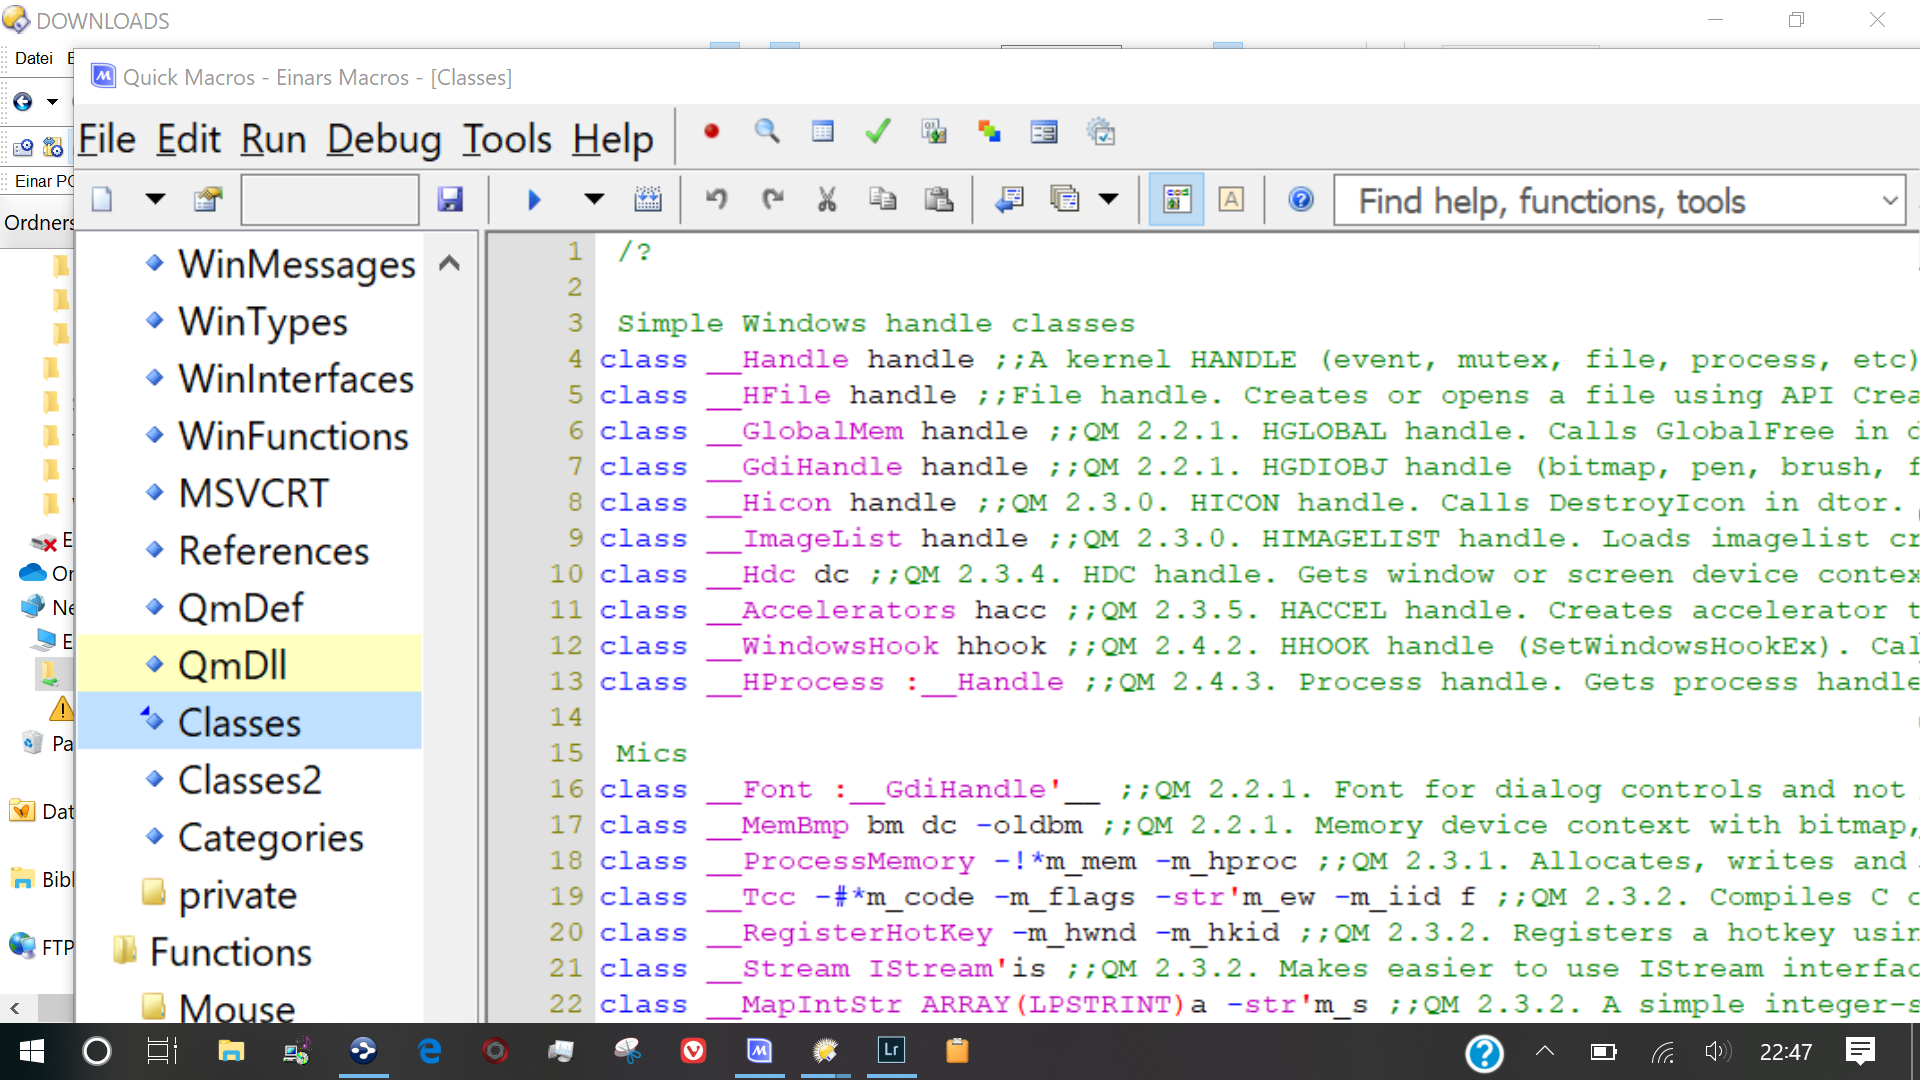Open the blue Help question icon

click(1300, 199)
